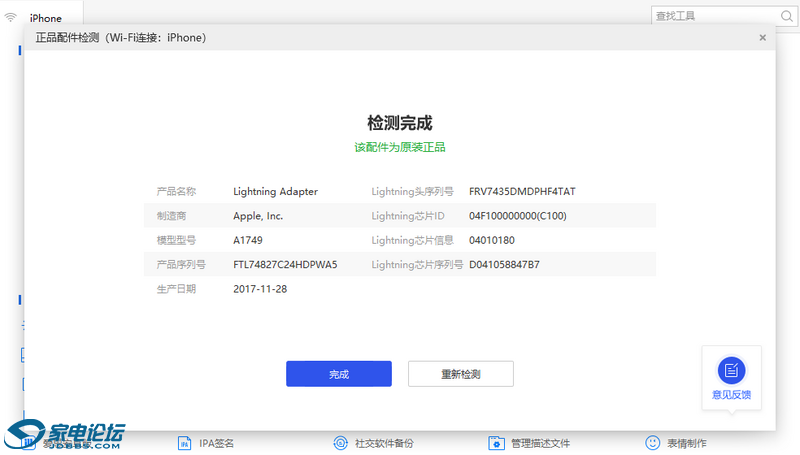Click the Lightning serial FRV7435DMDPHF4TAT value

click(522, 191)
